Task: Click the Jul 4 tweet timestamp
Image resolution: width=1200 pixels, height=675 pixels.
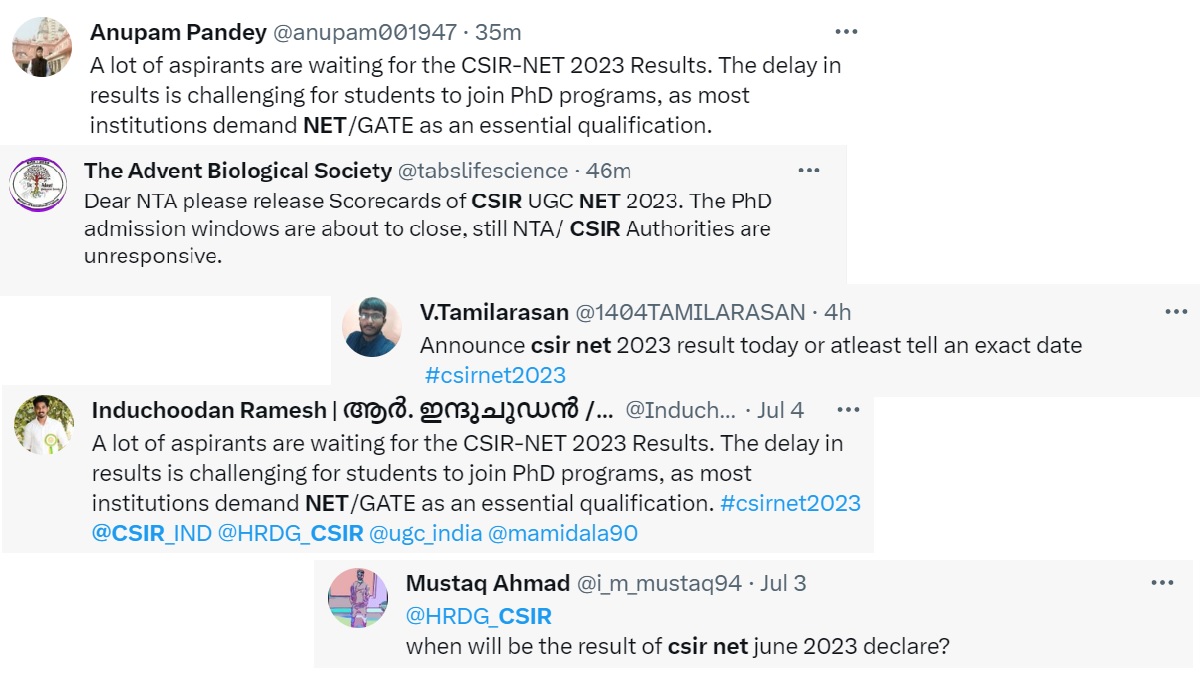Action: [x=781, y=410]
